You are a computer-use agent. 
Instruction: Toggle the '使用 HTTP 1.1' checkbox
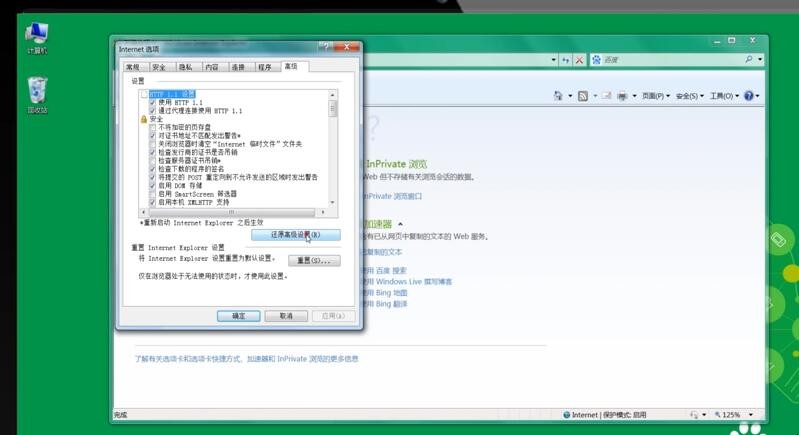pos(153,102)
